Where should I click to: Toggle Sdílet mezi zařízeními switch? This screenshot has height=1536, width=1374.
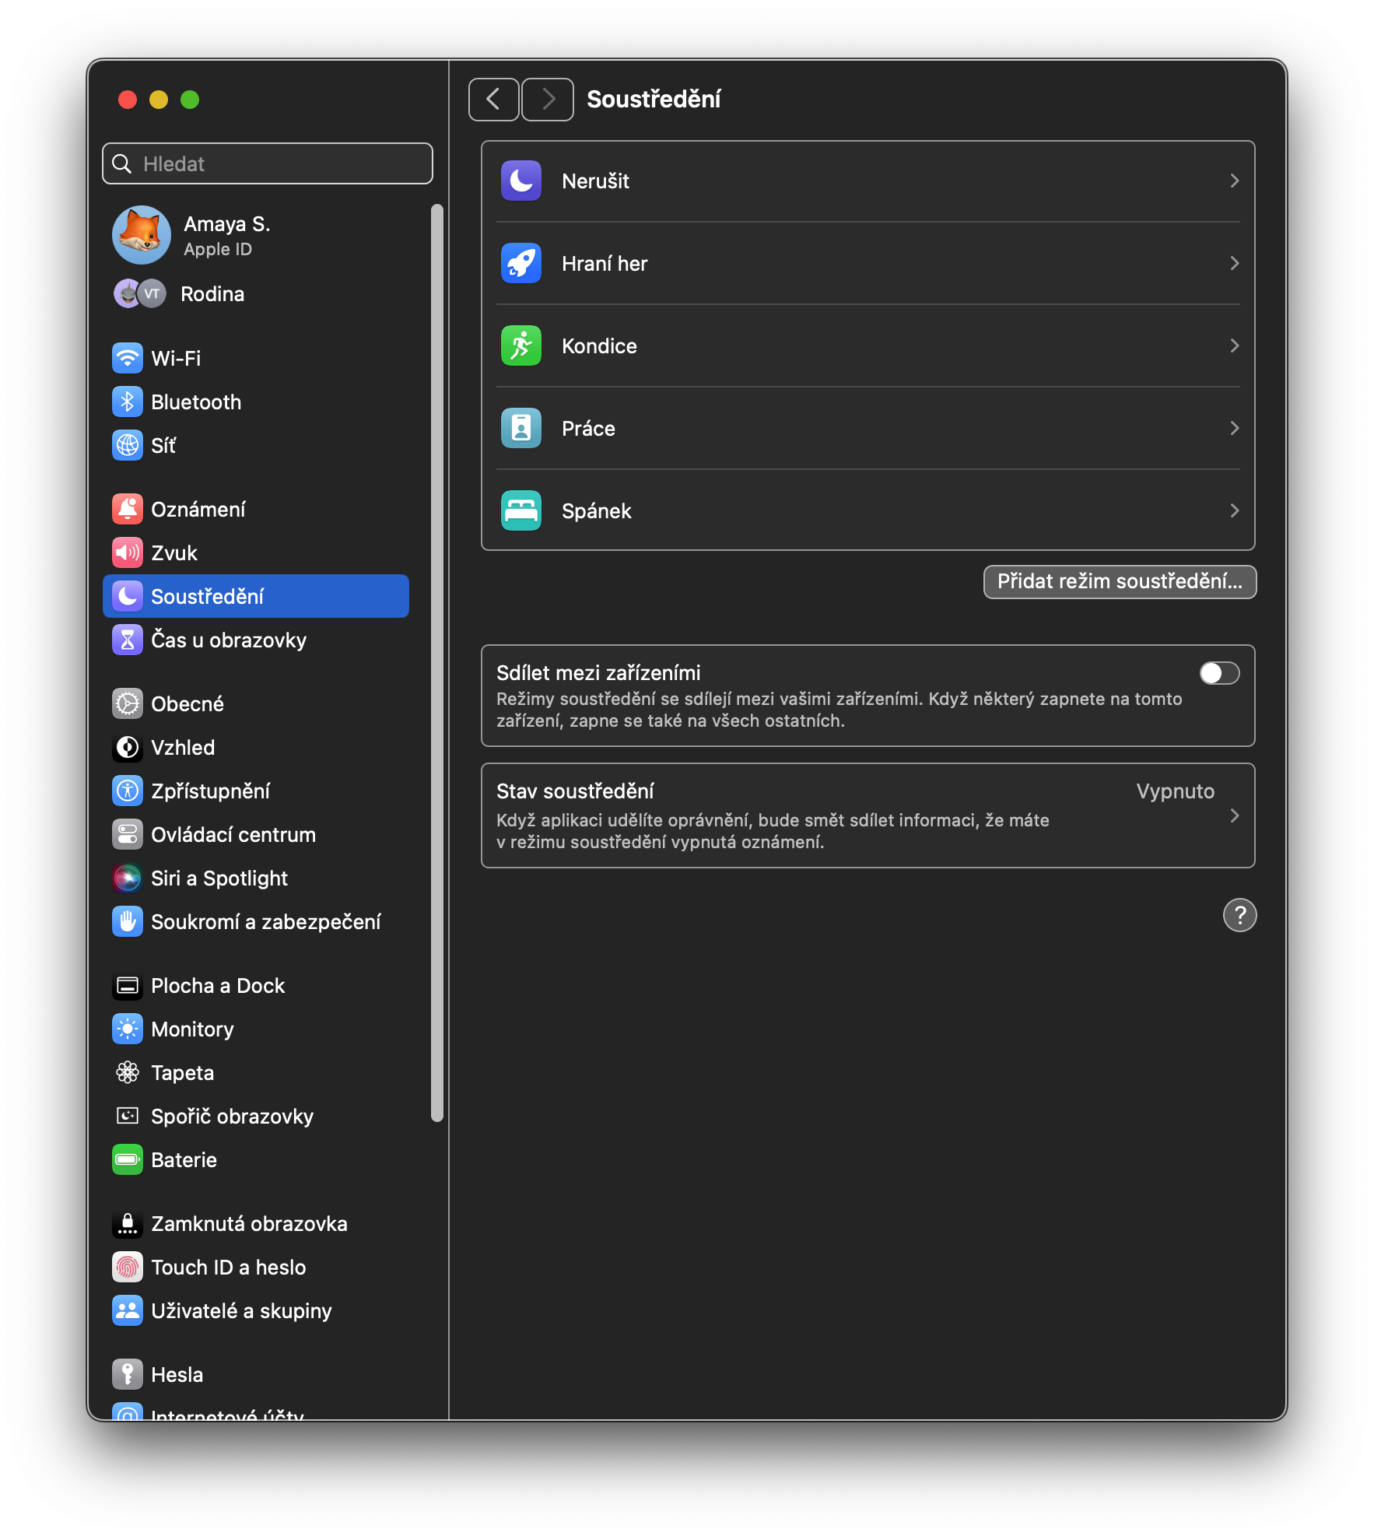click(1219, 673)
